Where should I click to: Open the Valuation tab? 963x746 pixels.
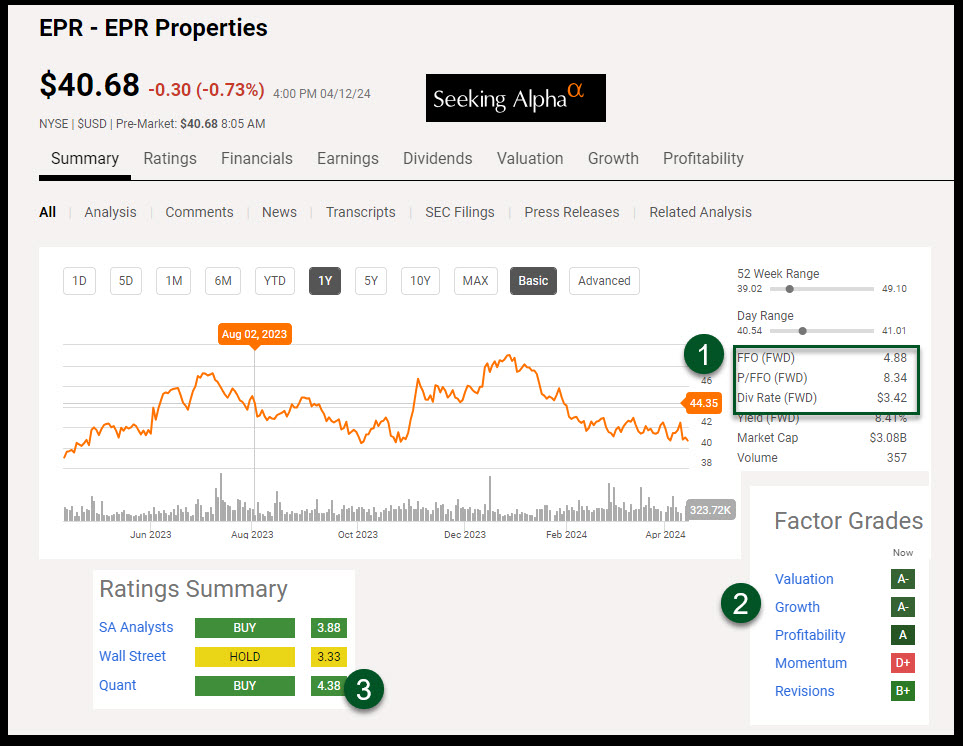[530, 158]
